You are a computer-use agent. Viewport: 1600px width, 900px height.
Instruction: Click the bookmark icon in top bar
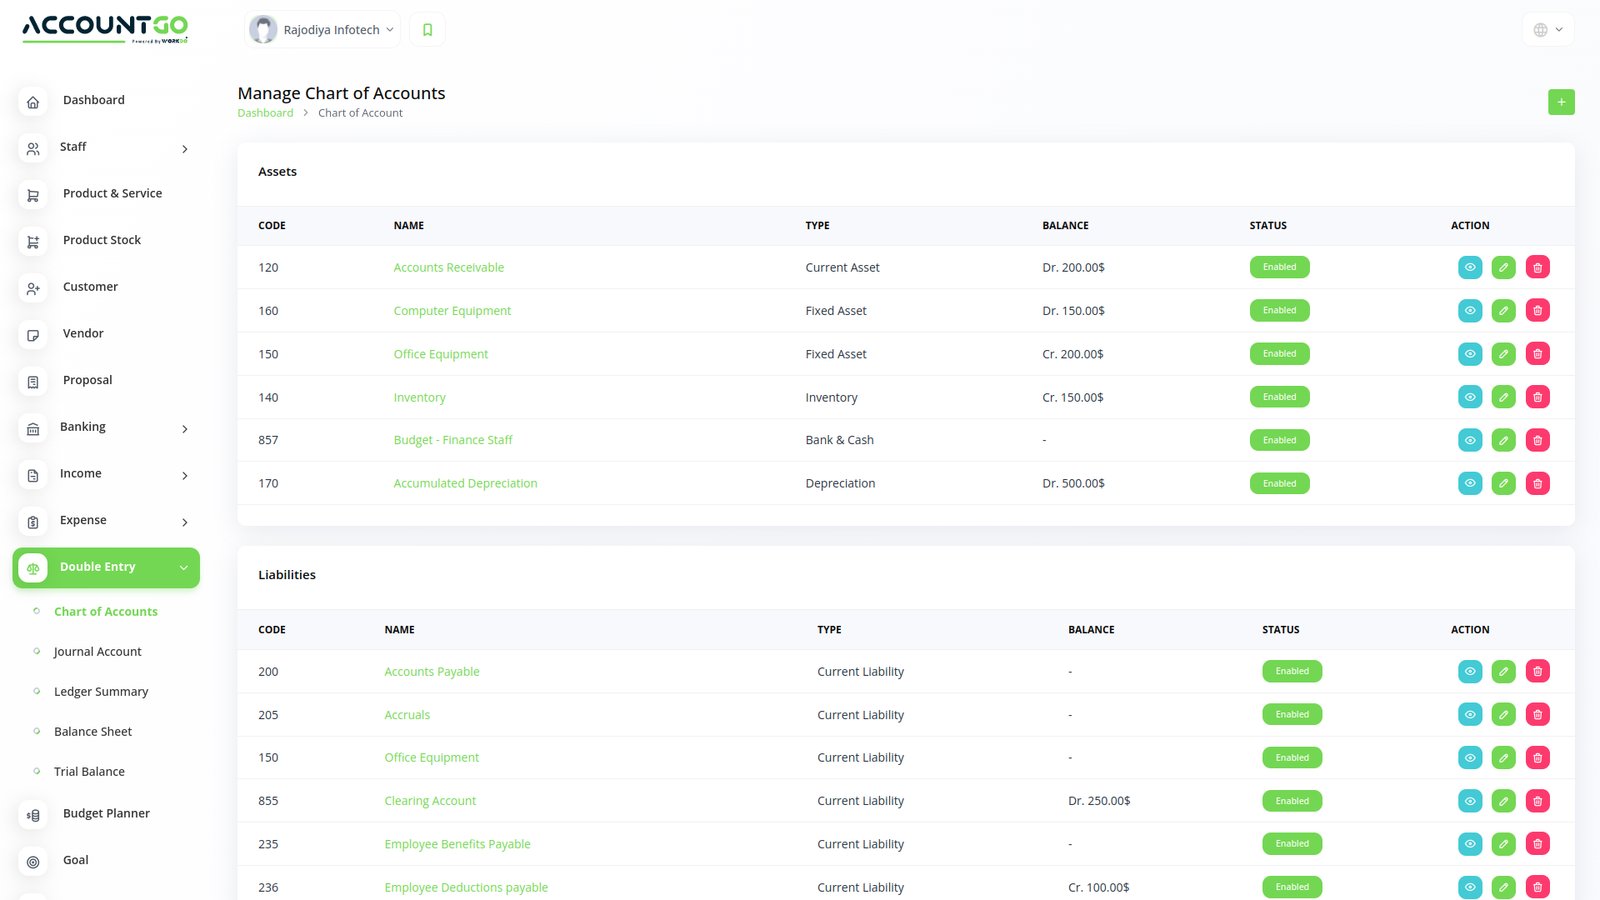click(427, 30)
